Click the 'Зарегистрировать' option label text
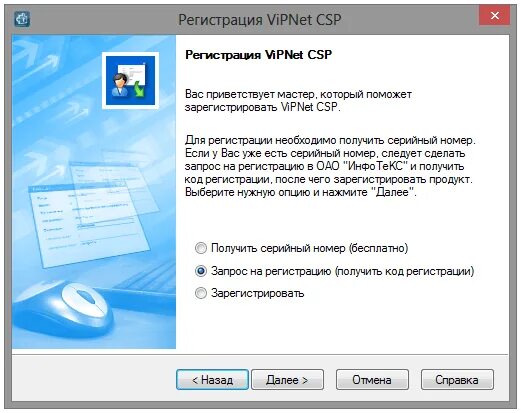Image resolution: width=521 pixels, height=413 pixels. coord(257,293)
